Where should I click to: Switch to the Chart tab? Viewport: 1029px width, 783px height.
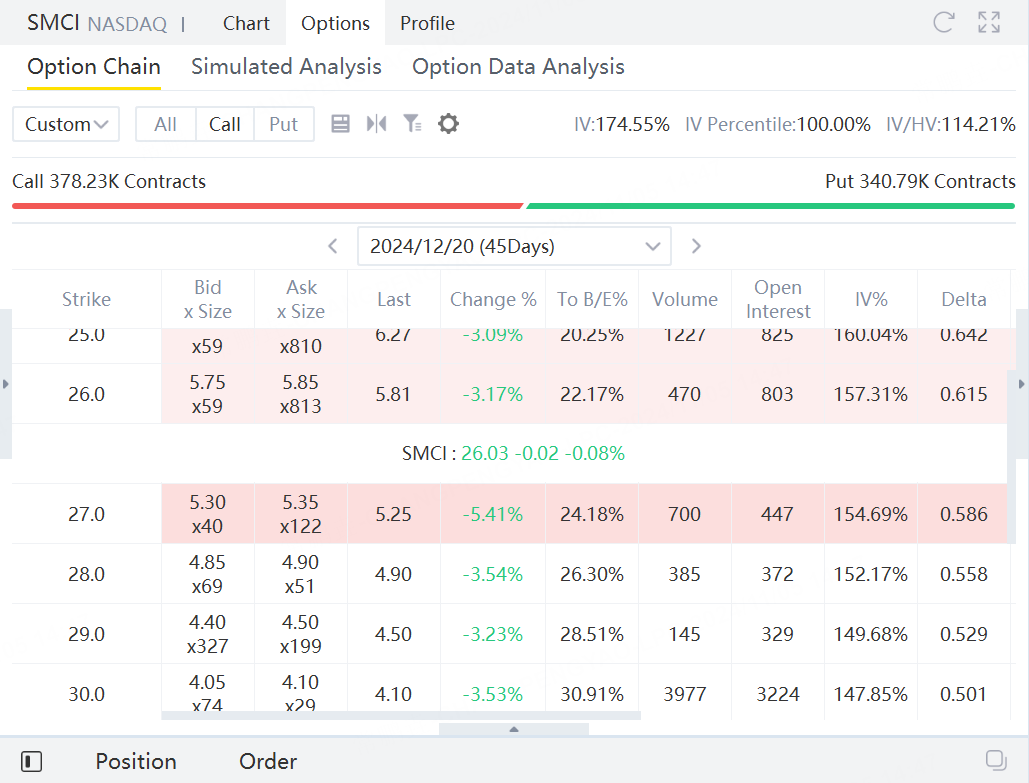pyautogui.click(x=246, y=23)
